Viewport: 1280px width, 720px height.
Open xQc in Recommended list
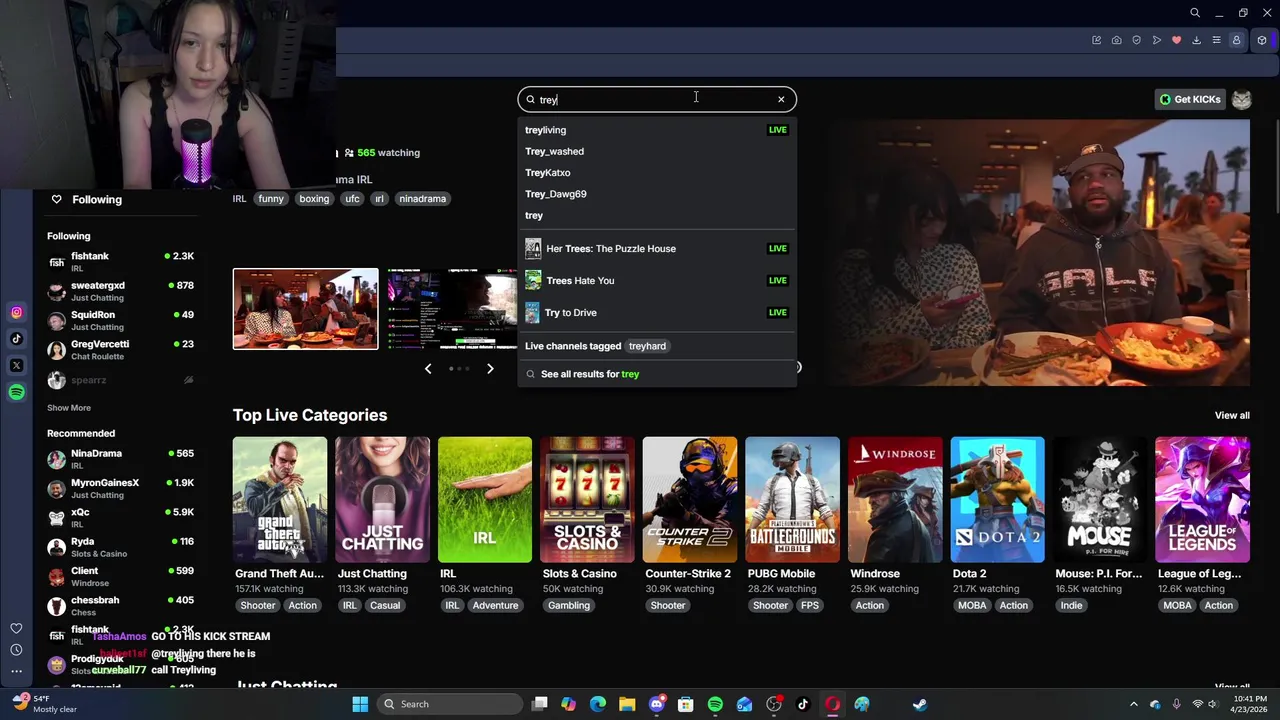(120, 517)
